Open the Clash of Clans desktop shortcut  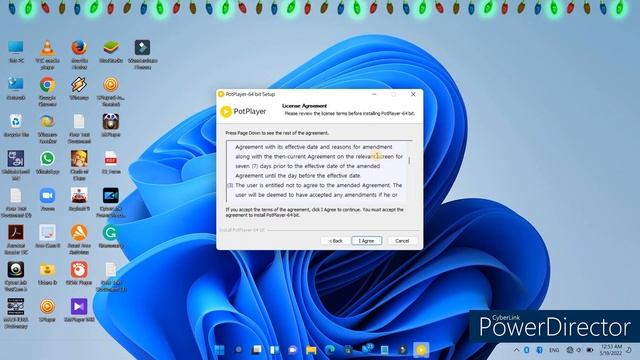click(x=79, y=165)
